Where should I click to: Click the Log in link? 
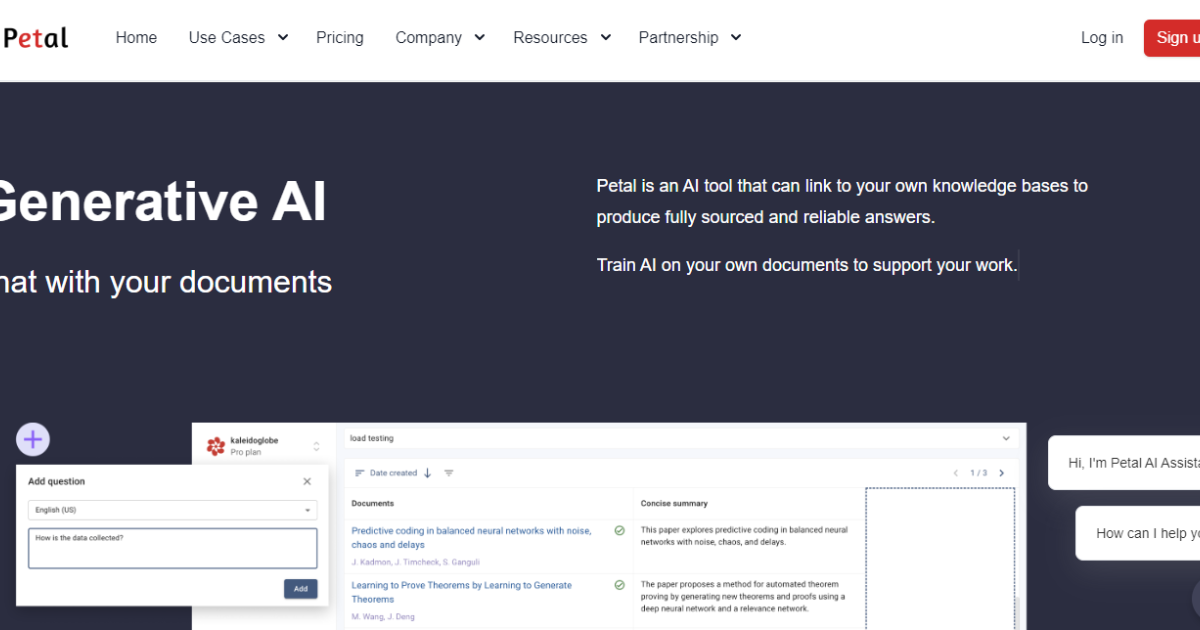(x=1102, y=38)
